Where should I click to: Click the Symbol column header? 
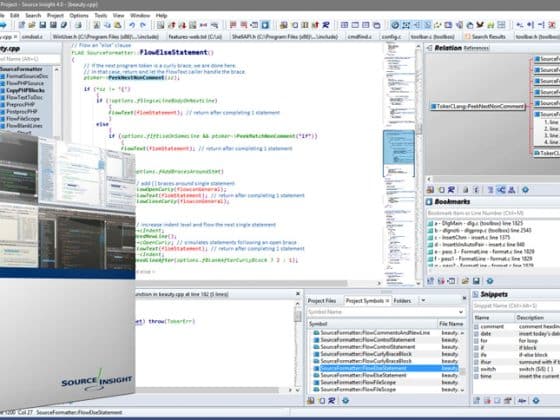point(372,324)
